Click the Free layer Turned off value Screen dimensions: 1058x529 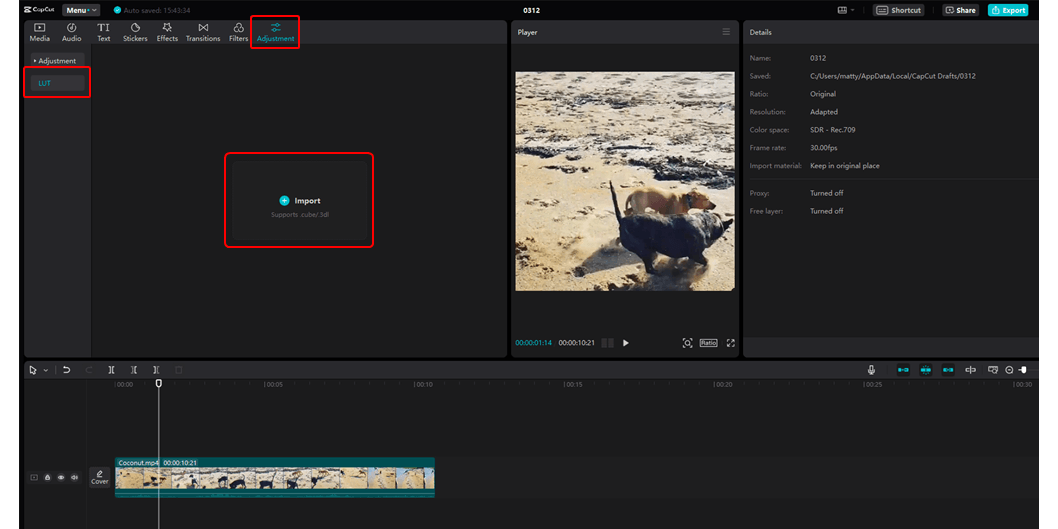[827, 211]
